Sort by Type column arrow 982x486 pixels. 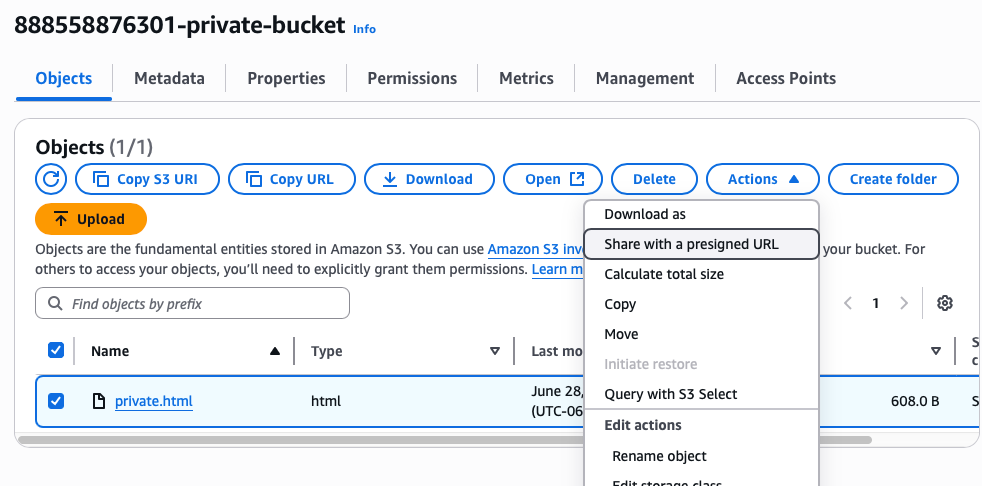click(x=495, y=351)
